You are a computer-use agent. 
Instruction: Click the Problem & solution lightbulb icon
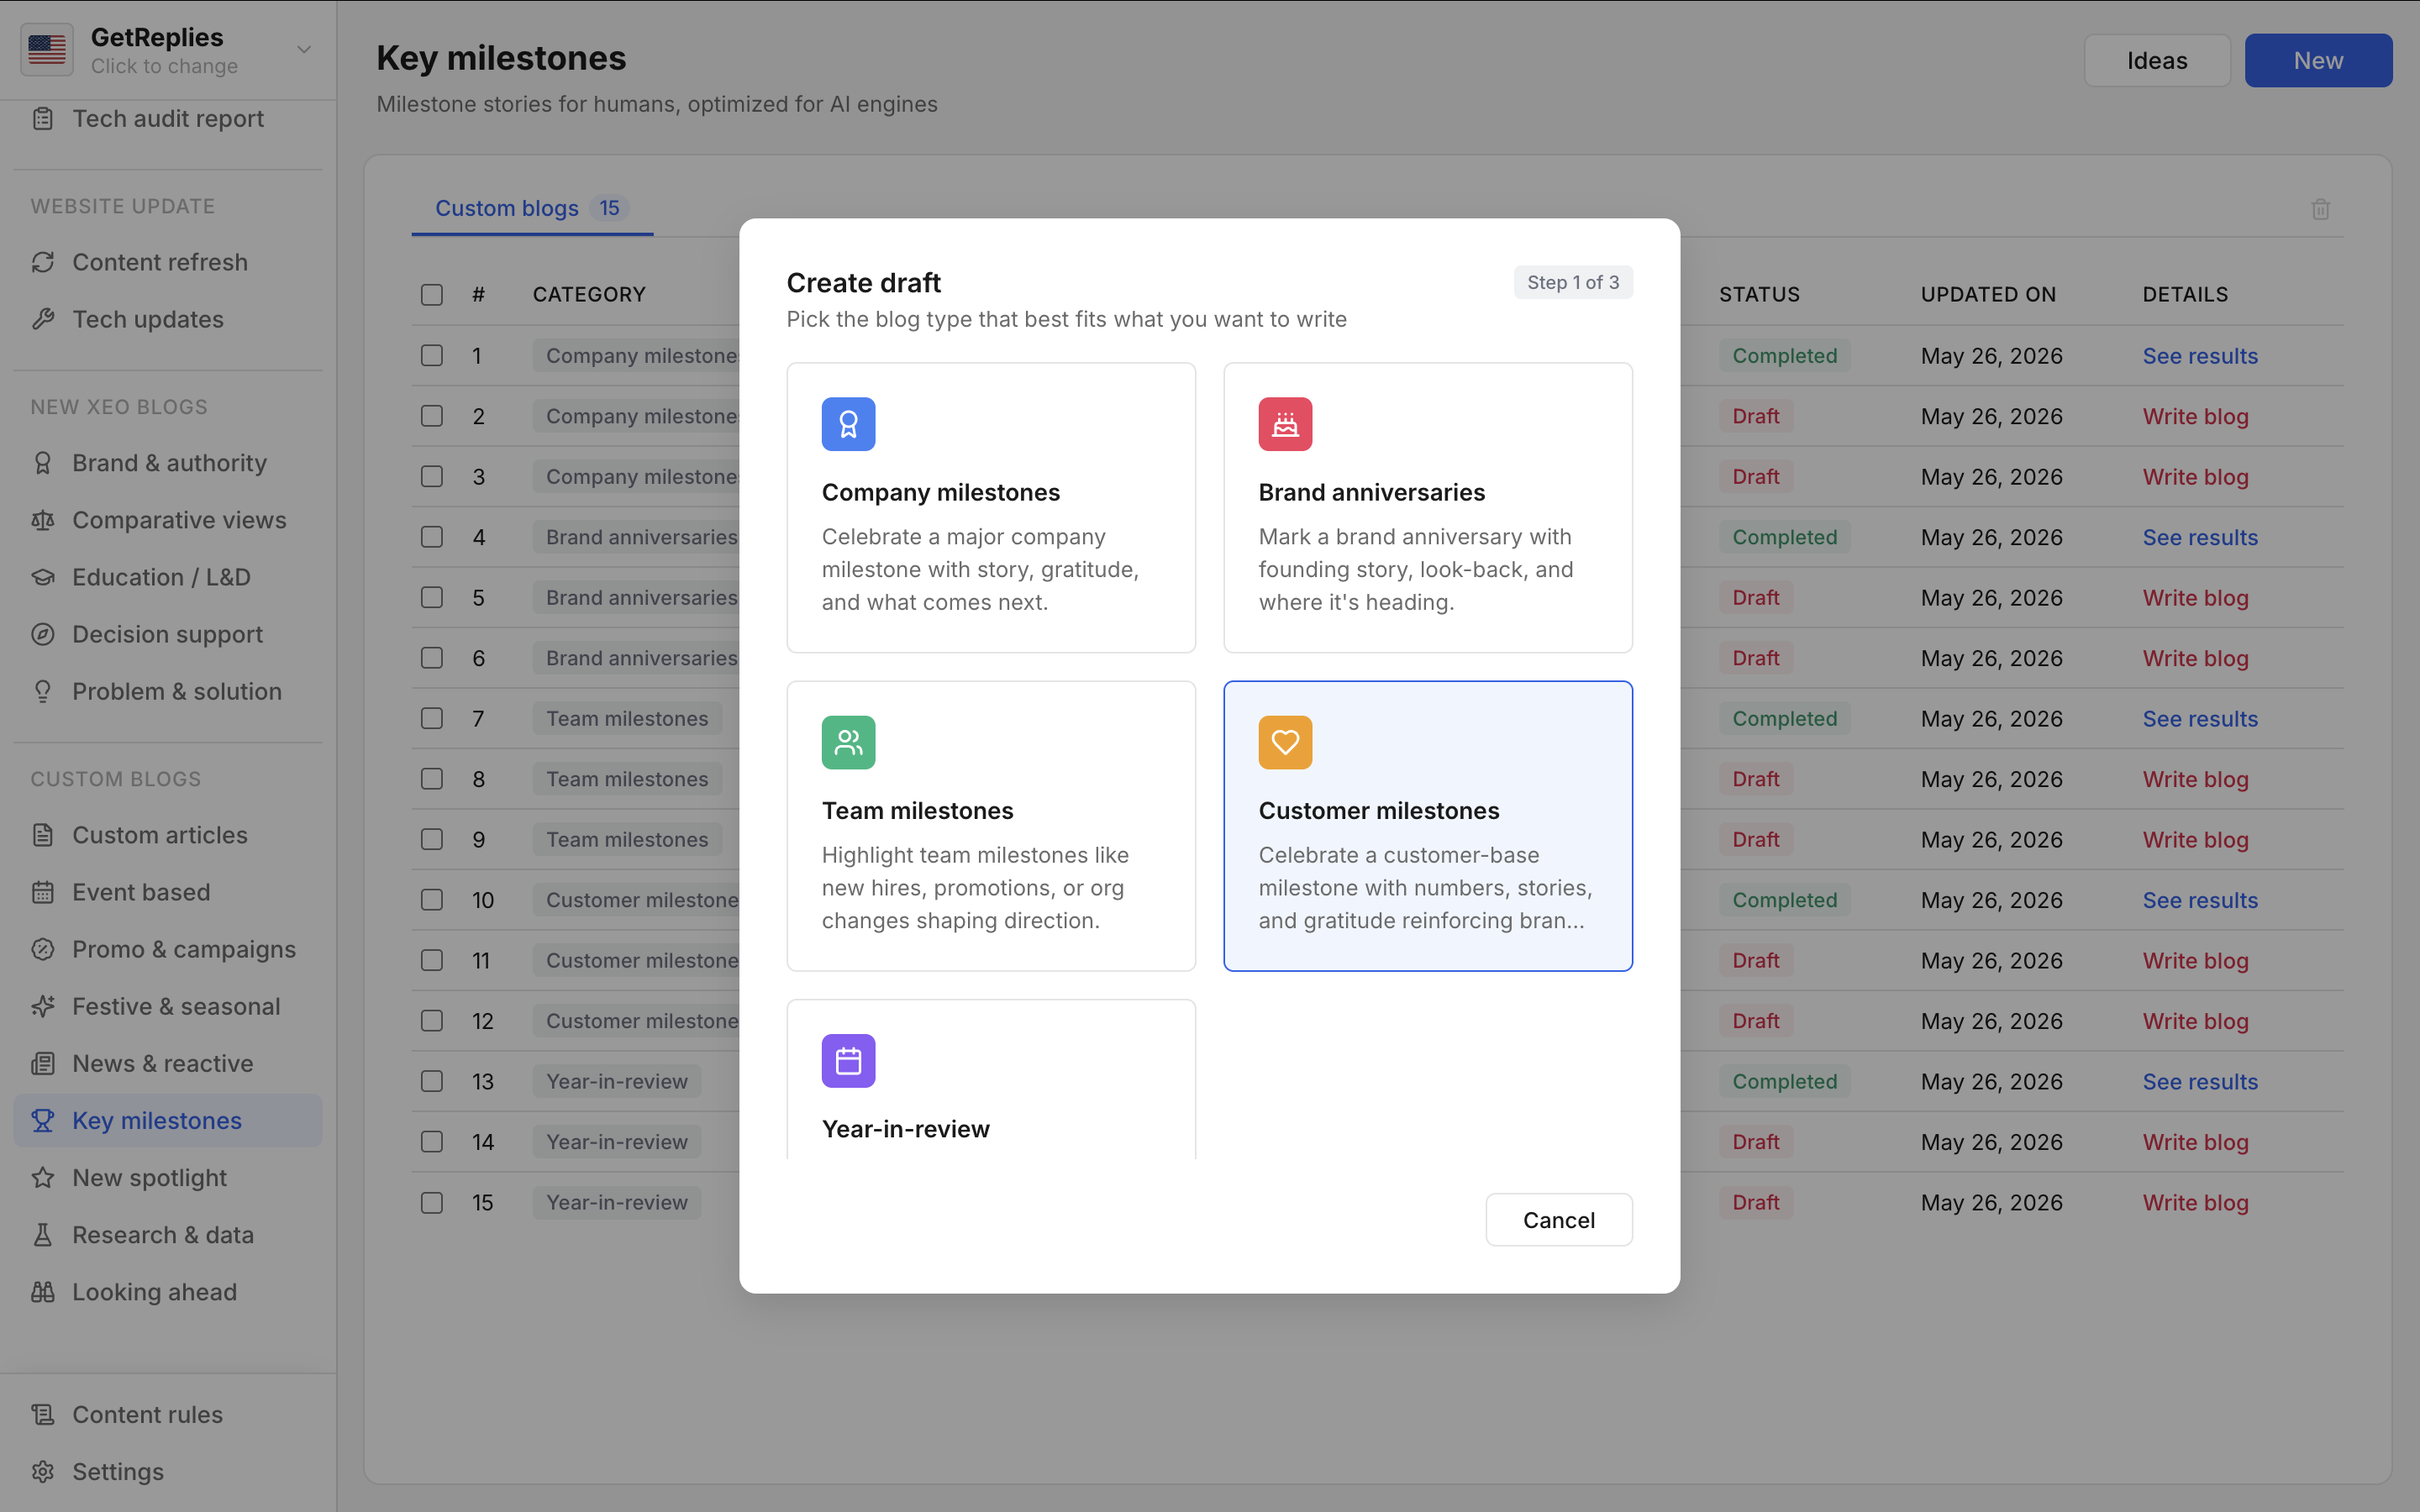tap(43, 691)
